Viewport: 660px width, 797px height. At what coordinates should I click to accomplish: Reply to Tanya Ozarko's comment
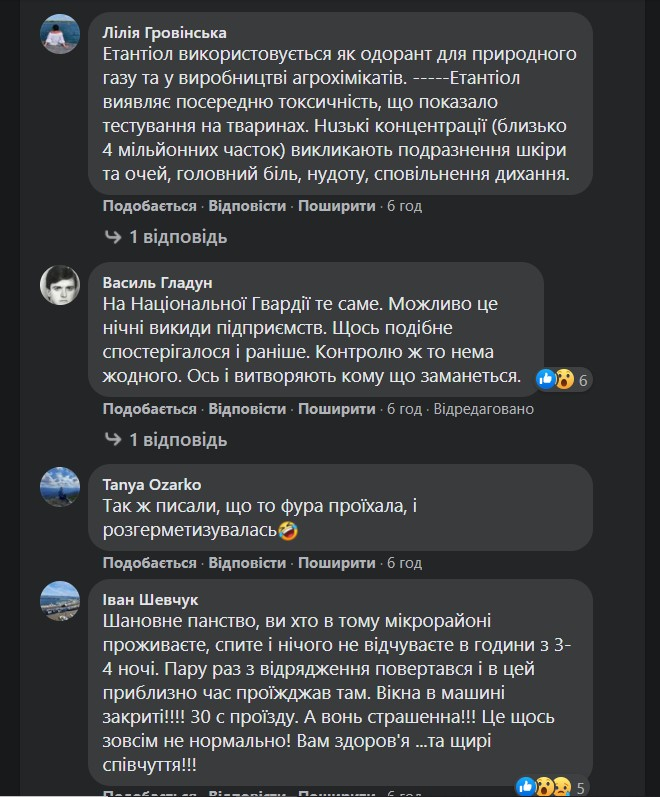(247, 563)
